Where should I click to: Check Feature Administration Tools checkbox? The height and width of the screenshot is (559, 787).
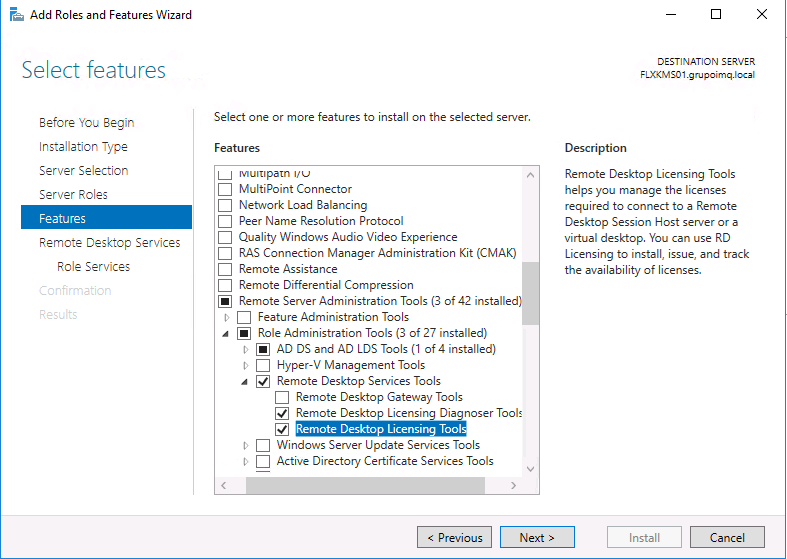pos(244,318)
